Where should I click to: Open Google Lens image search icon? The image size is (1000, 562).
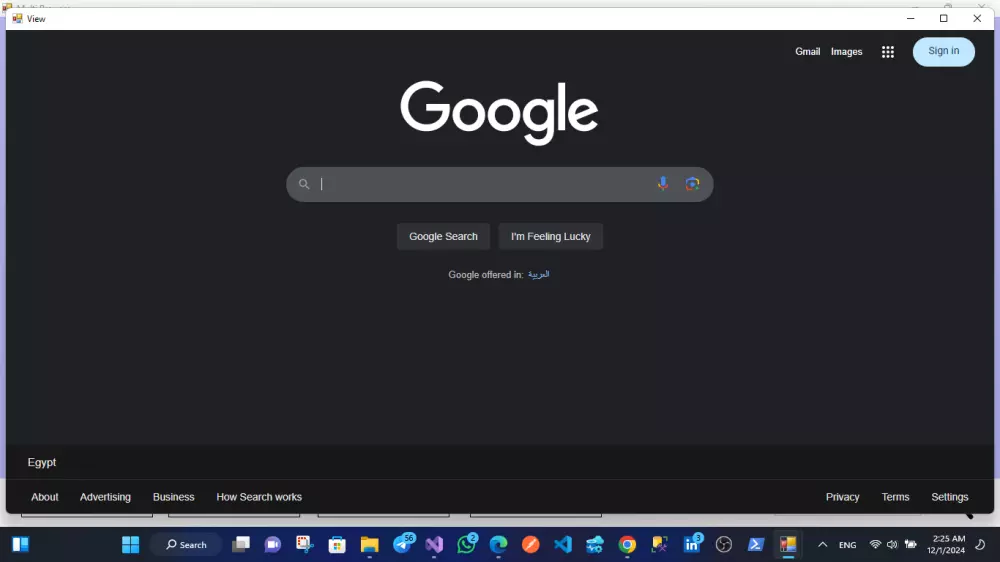coord(692,184)
